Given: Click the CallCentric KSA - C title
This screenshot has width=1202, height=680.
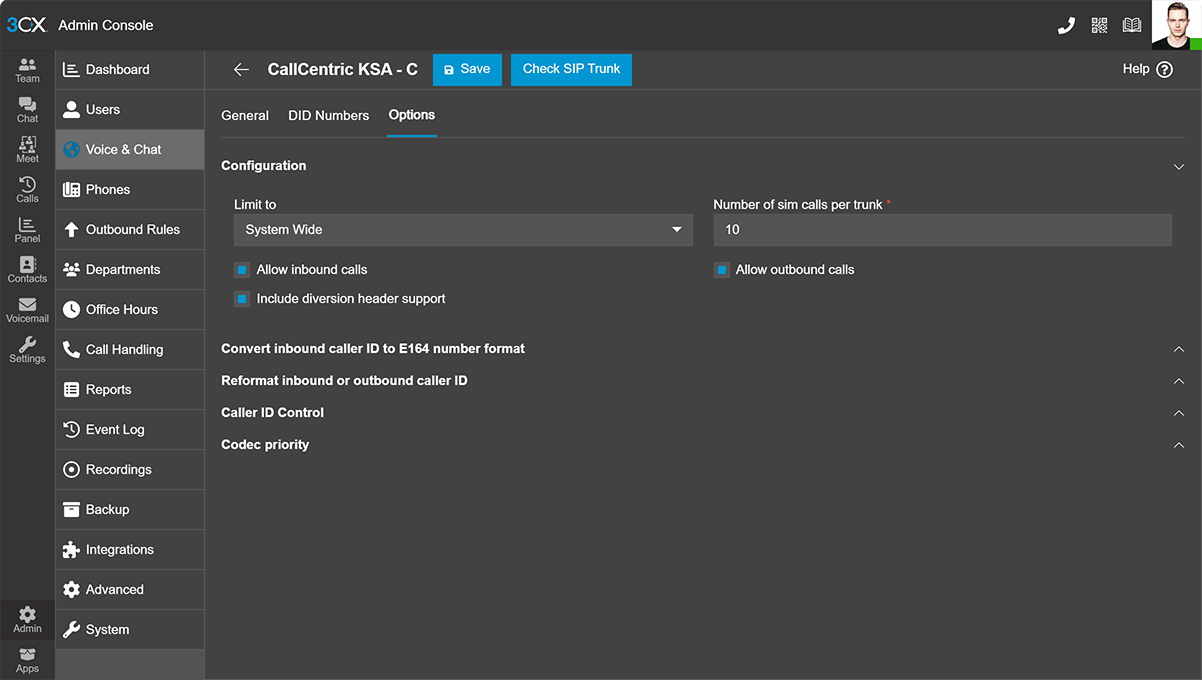Looking at the screenshot, I should [x=343, y=70].
